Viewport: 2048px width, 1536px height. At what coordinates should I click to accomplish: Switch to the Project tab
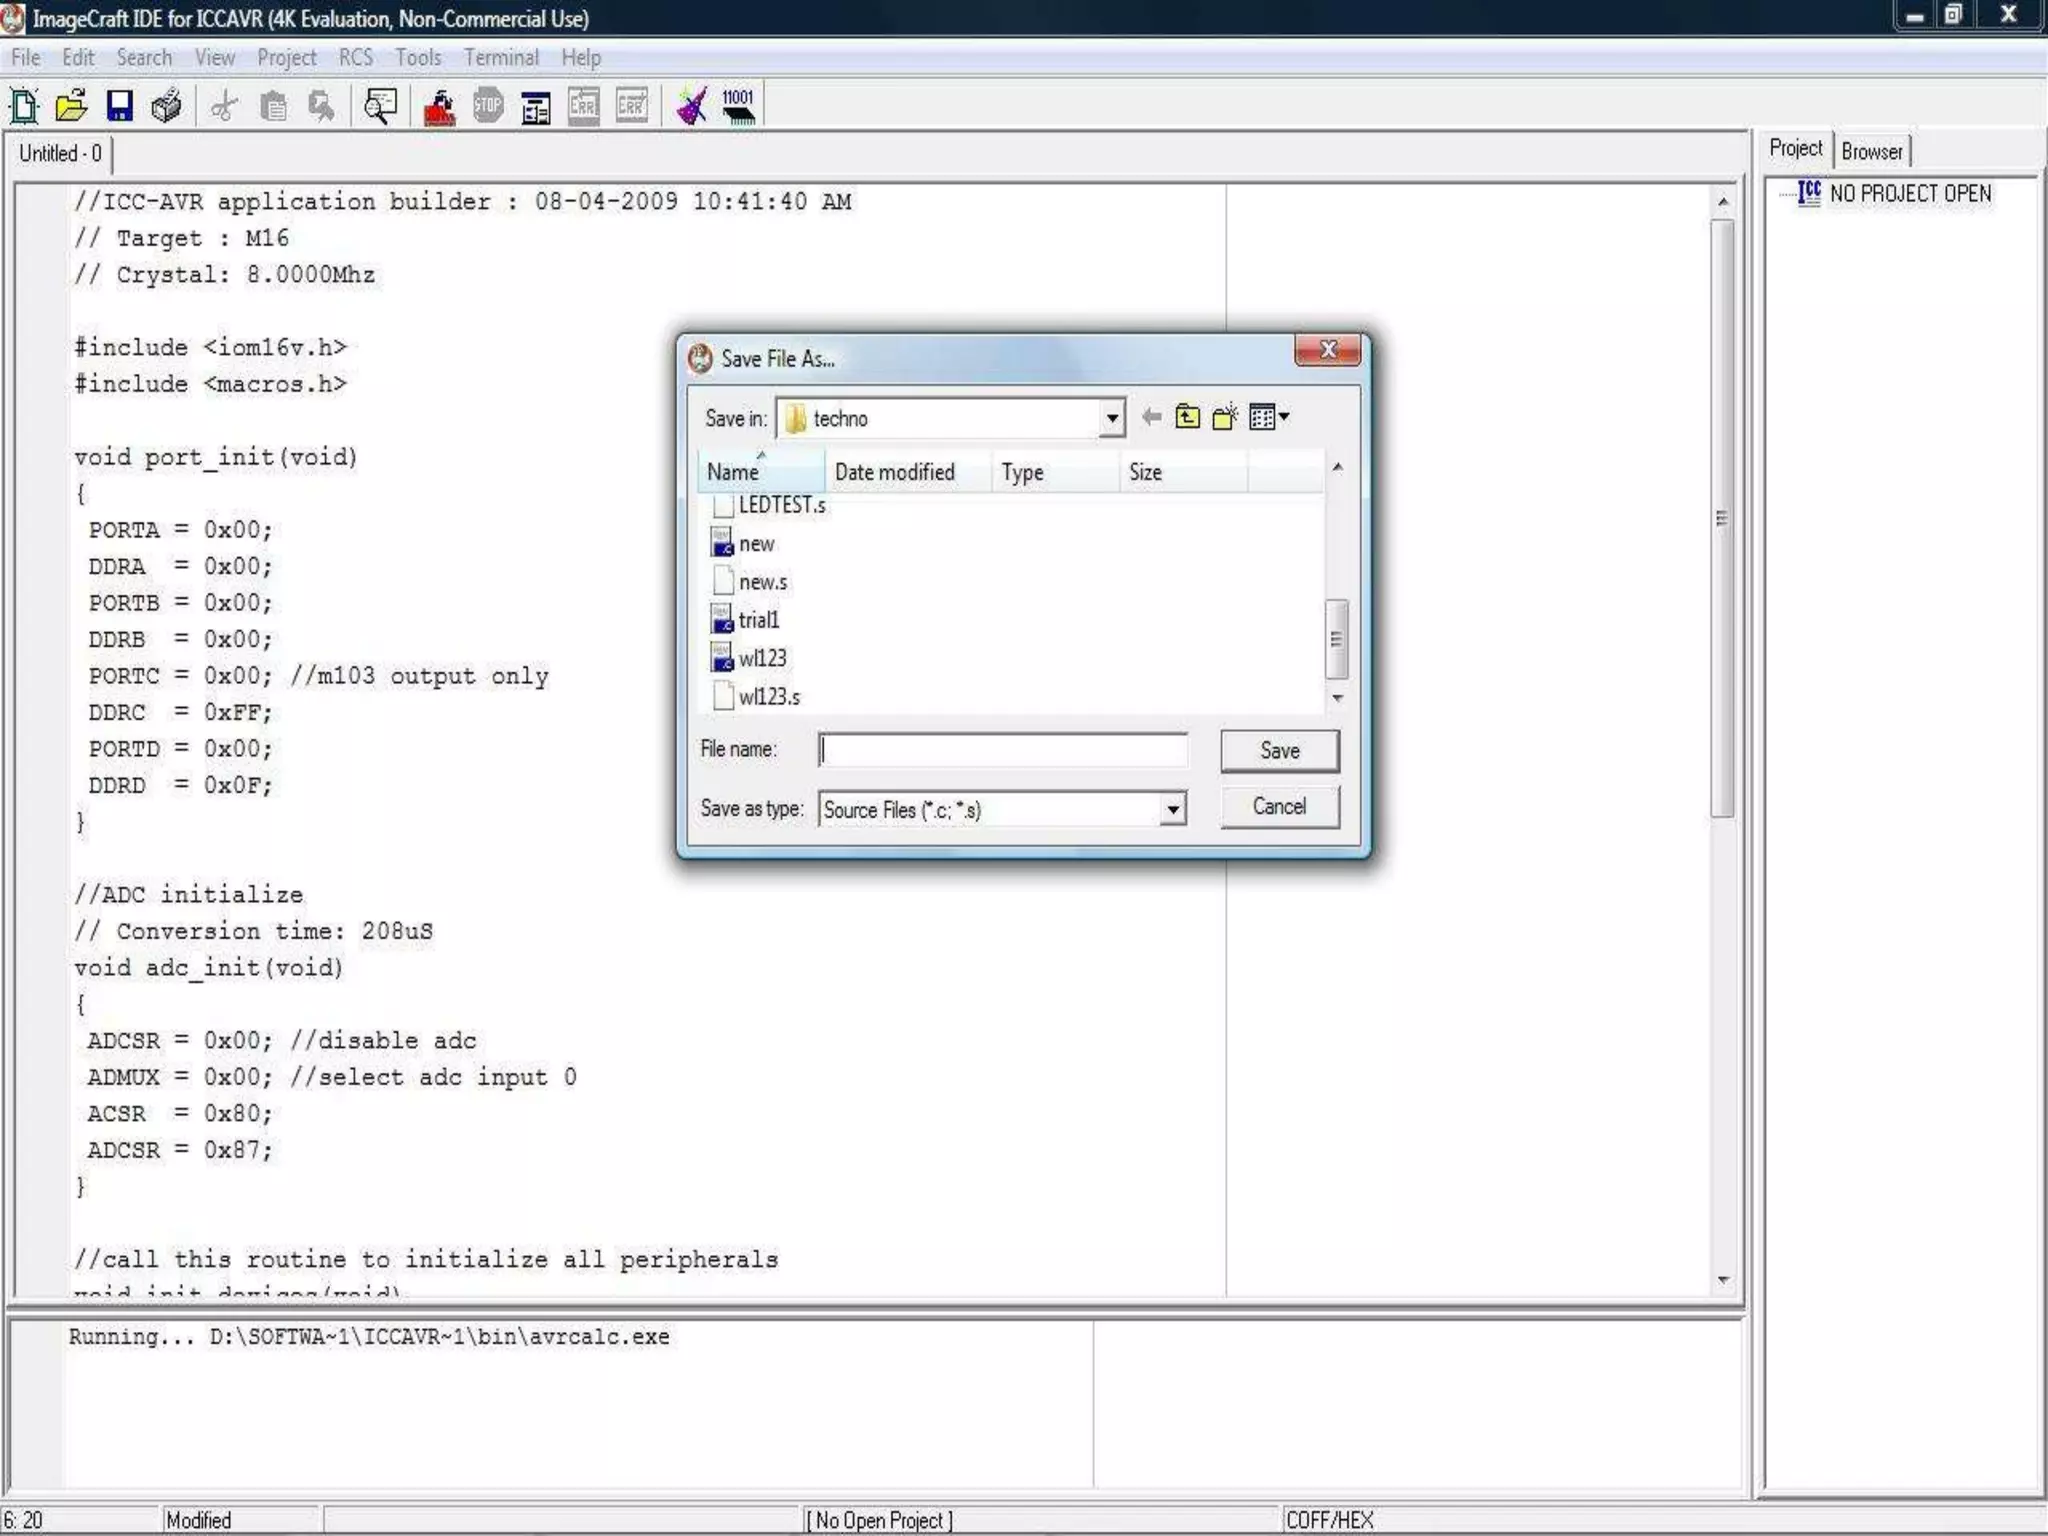pyautogui.click(x=1796, y=148)
